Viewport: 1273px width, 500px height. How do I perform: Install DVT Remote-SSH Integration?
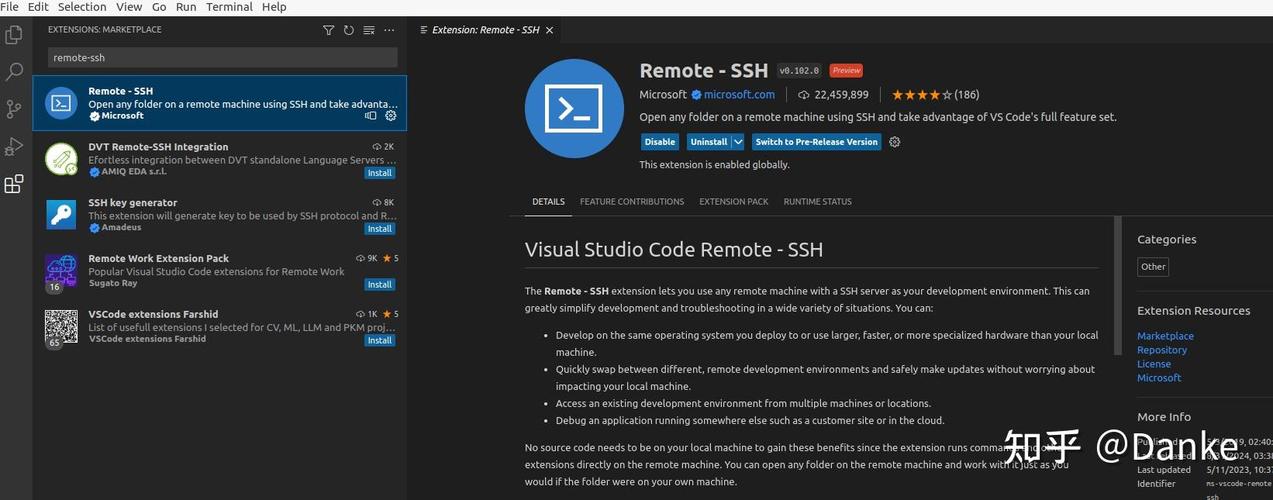[380, 173]
